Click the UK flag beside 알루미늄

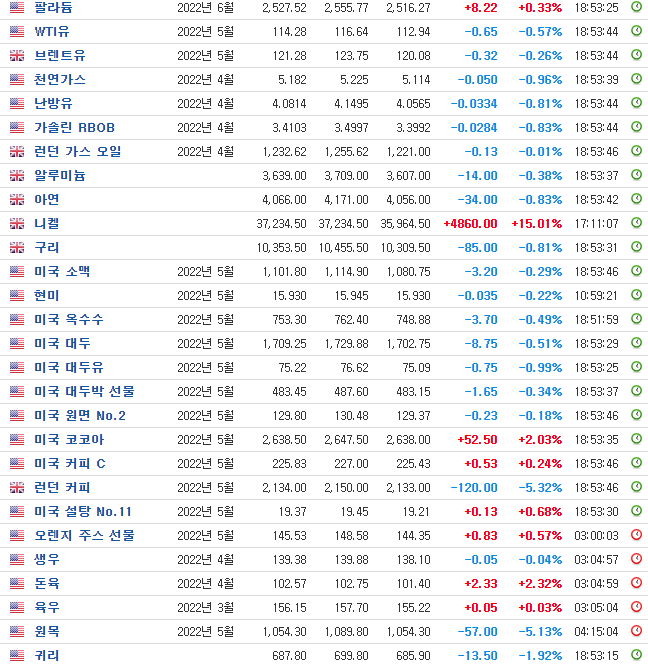[17, 175]
